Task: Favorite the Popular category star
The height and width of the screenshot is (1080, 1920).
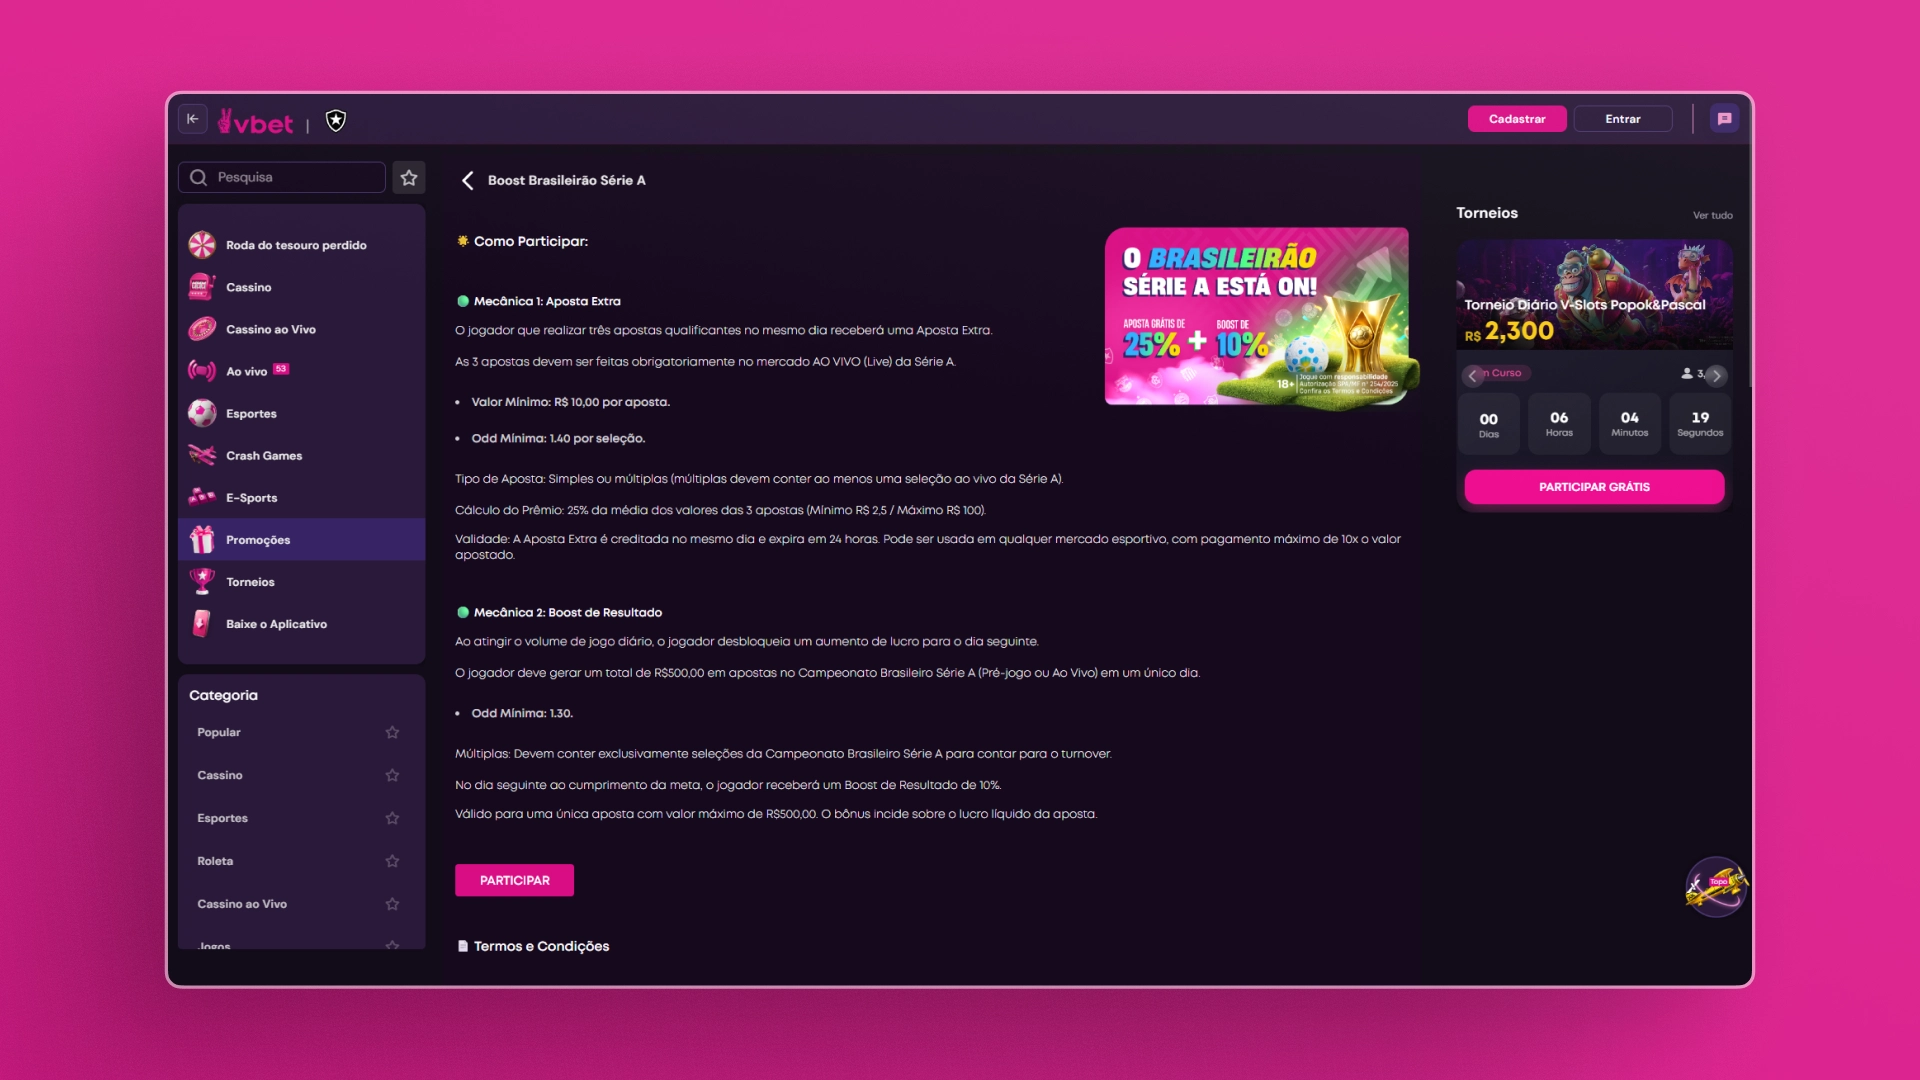Action: click(x=392, y=733)
